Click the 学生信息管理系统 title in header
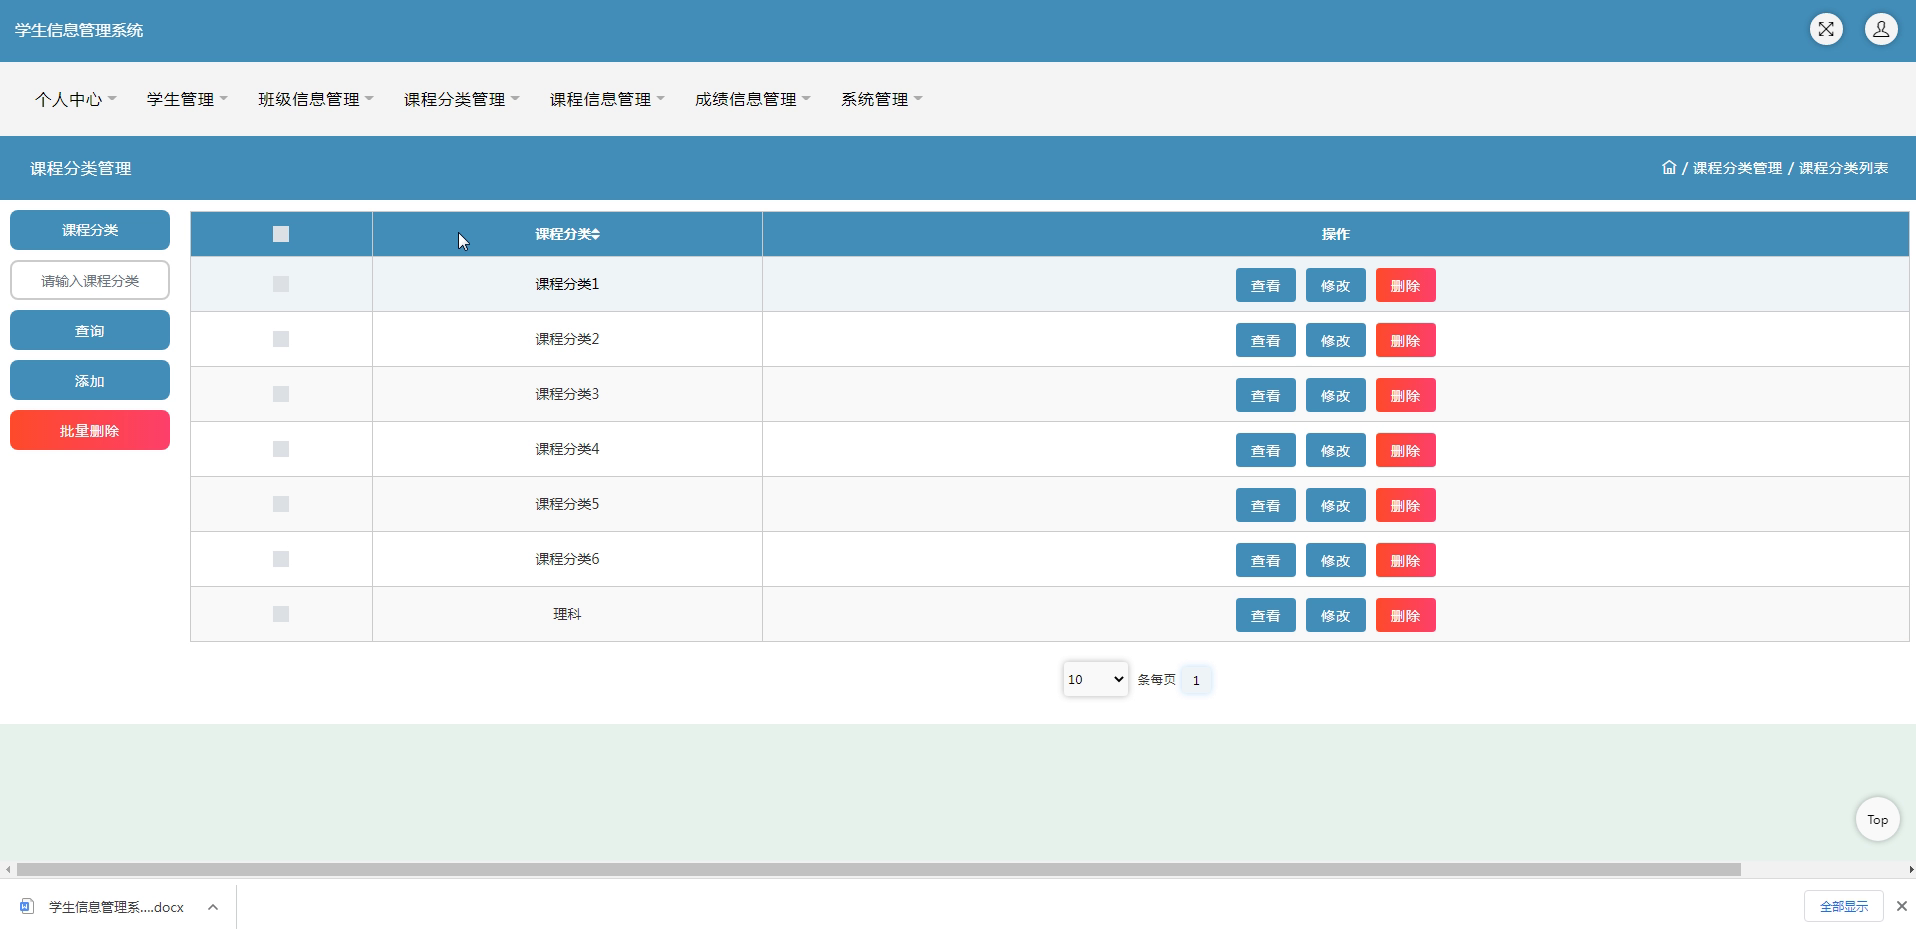This screenshot has height=934, width=1916. click(x=79, y=30)
